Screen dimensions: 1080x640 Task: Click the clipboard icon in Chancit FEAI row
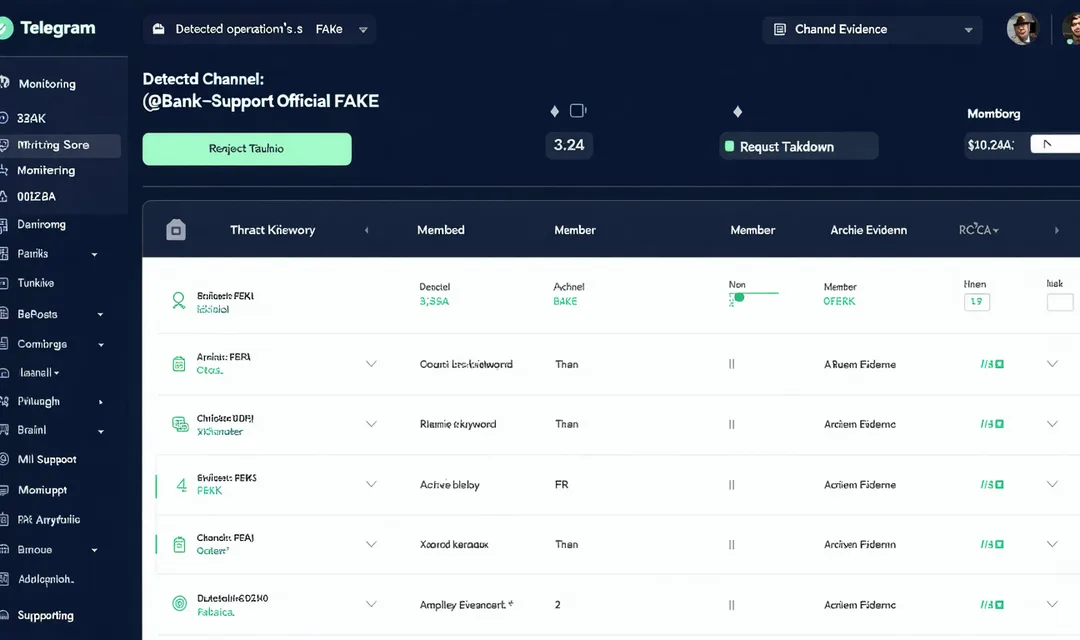point(179,544)
